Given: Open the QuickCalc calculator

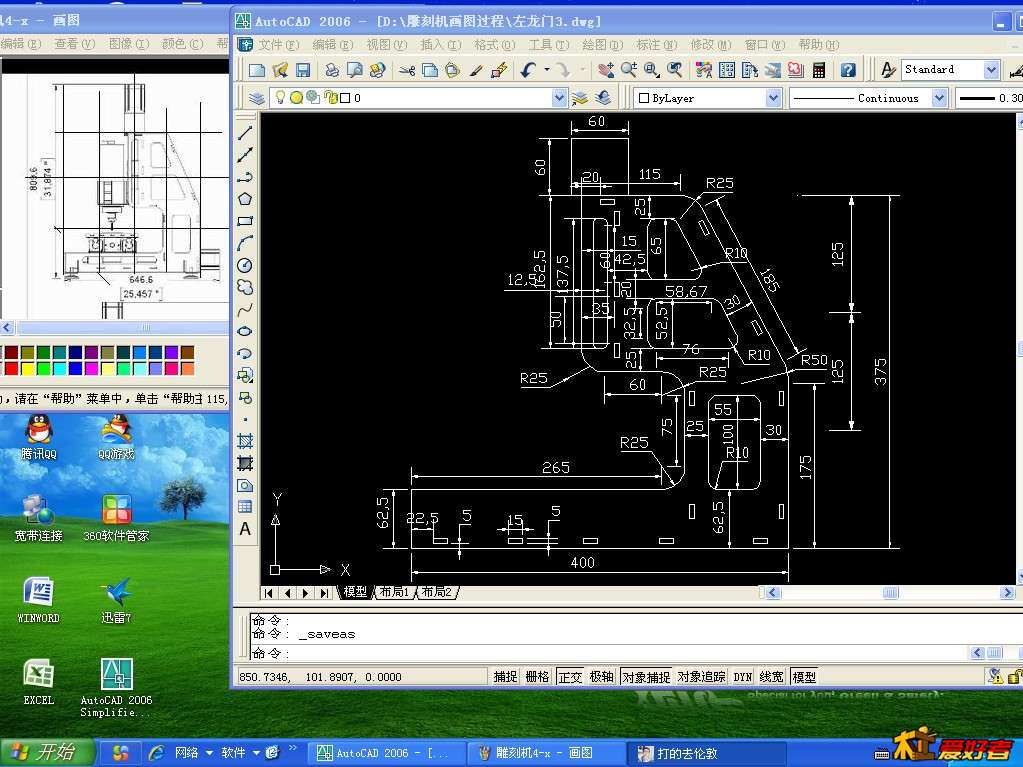Looking at the screenshot, I should click(819, 70).
